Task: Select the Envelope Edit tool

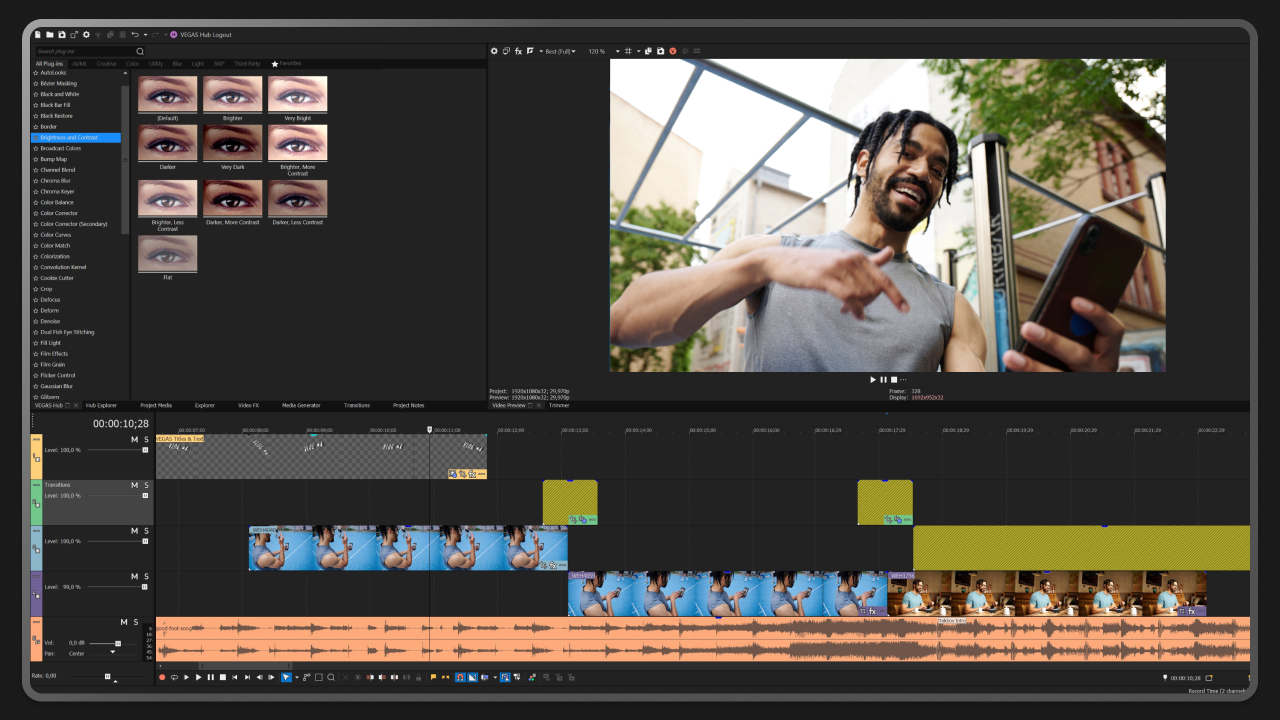Action: [305, 677]
